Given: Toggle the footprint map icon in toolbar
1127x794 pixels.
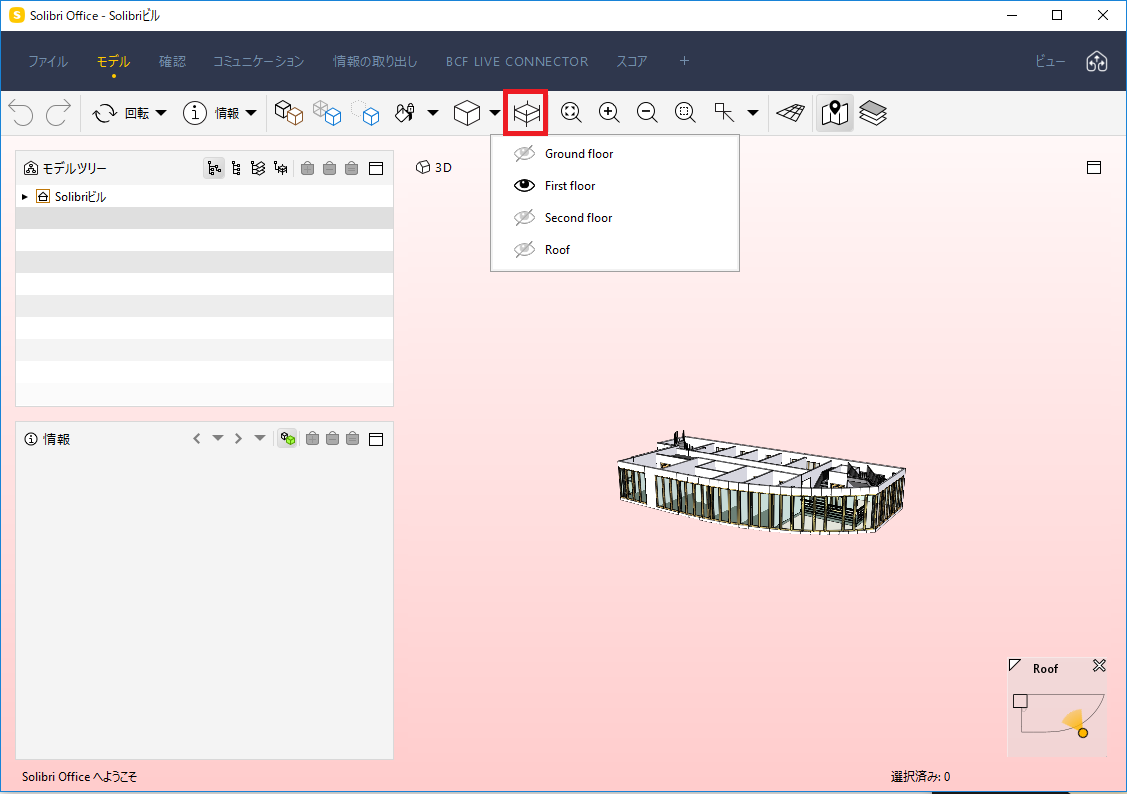Looking at the screenshot, I should coord(834,113).
